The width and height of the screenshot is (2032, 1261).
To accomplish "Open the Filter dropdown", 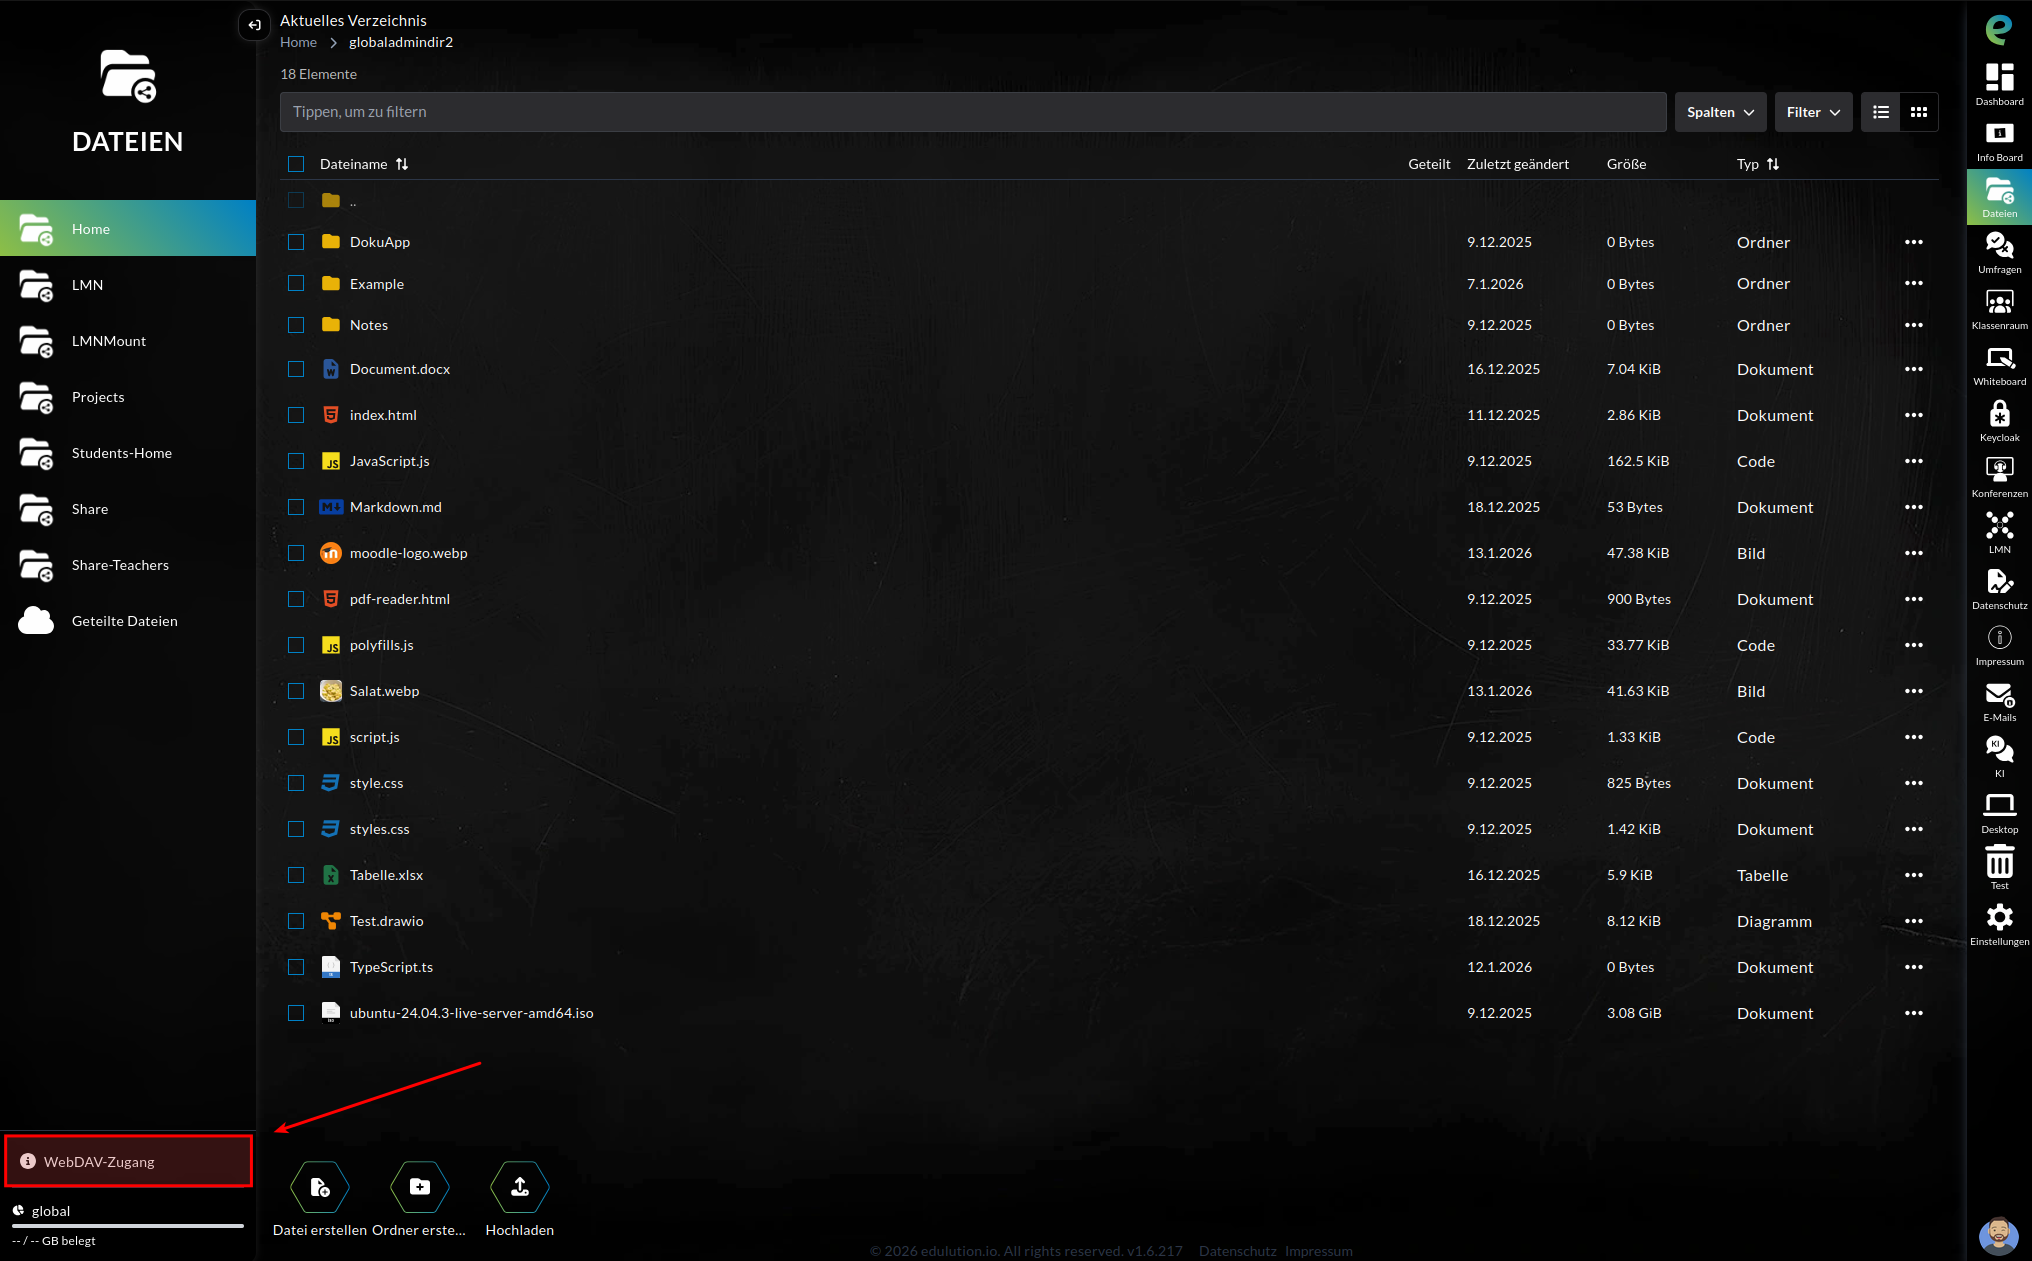I will (1813, 112).
